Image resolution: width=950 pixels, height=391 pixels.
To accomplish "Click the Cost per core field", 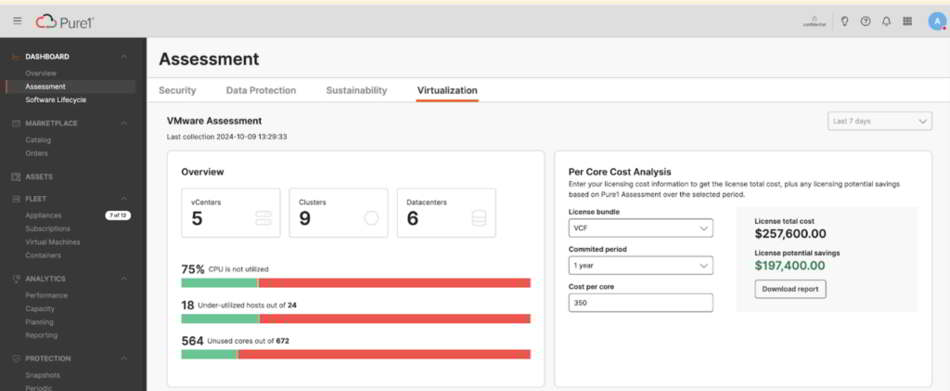I will 640,303.
